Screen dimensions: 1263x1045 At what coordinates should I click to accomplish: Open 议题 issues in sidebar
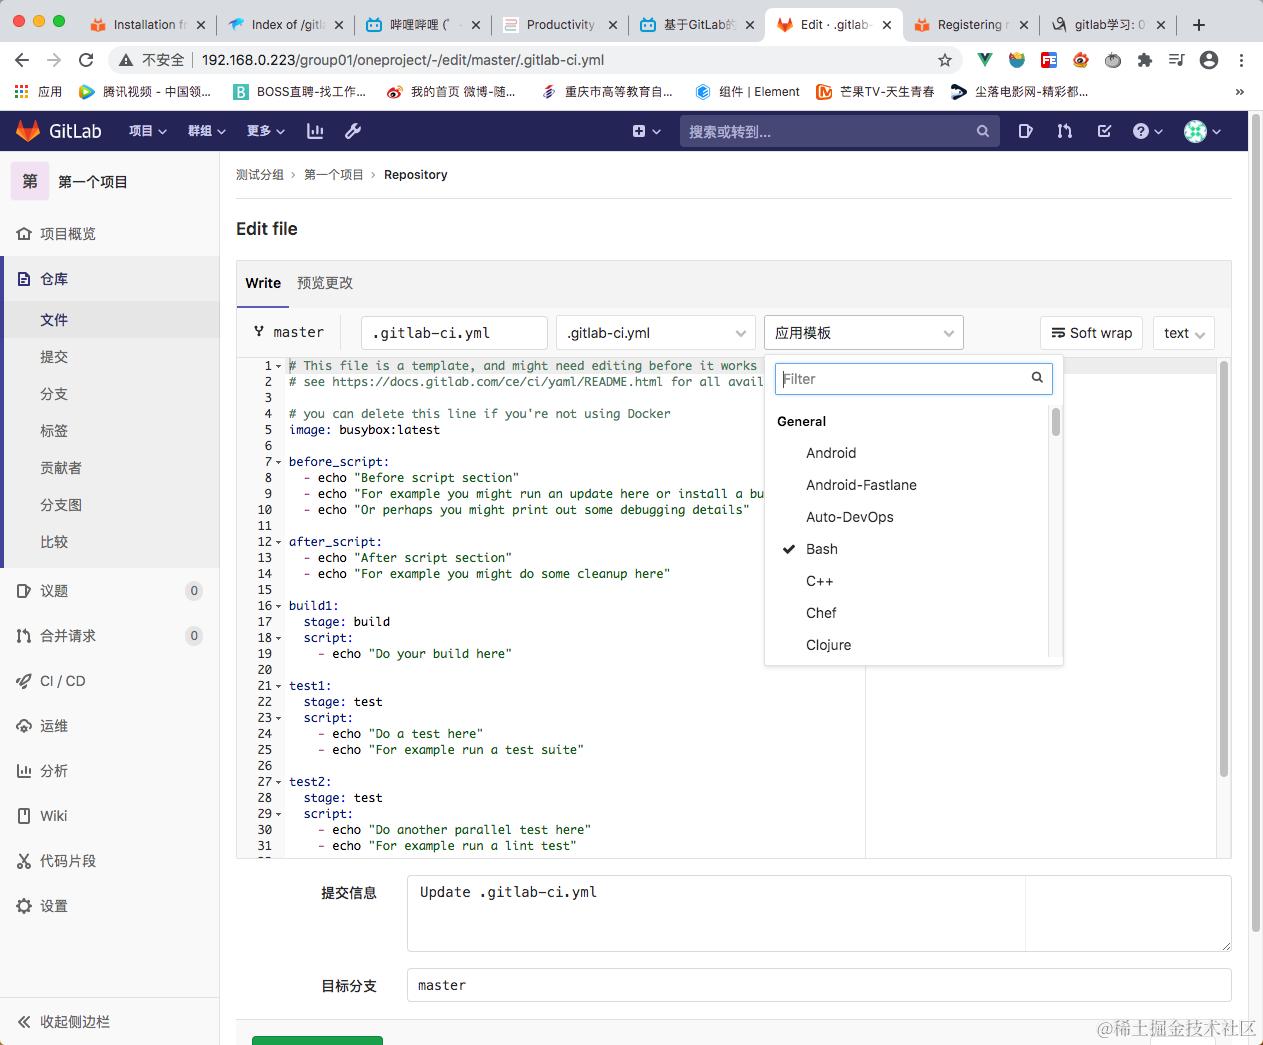(x=110, y=591)
